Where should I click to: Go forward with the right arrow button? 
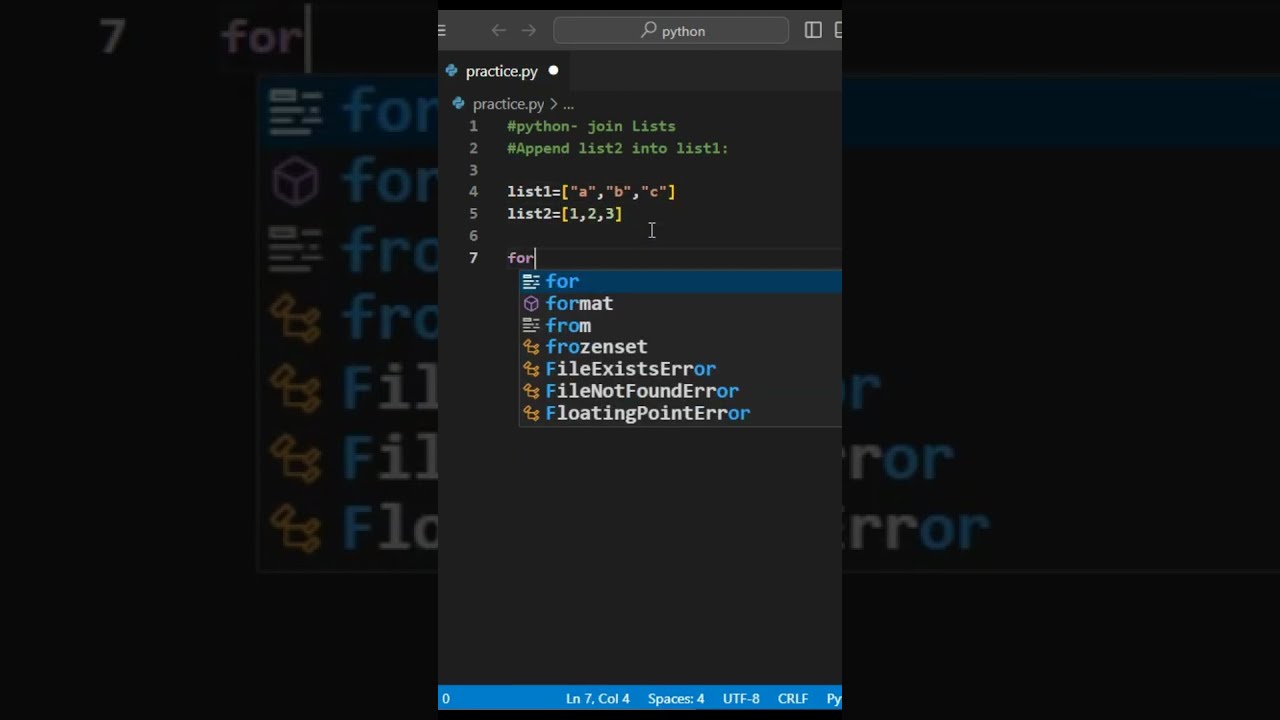point(529,31)
